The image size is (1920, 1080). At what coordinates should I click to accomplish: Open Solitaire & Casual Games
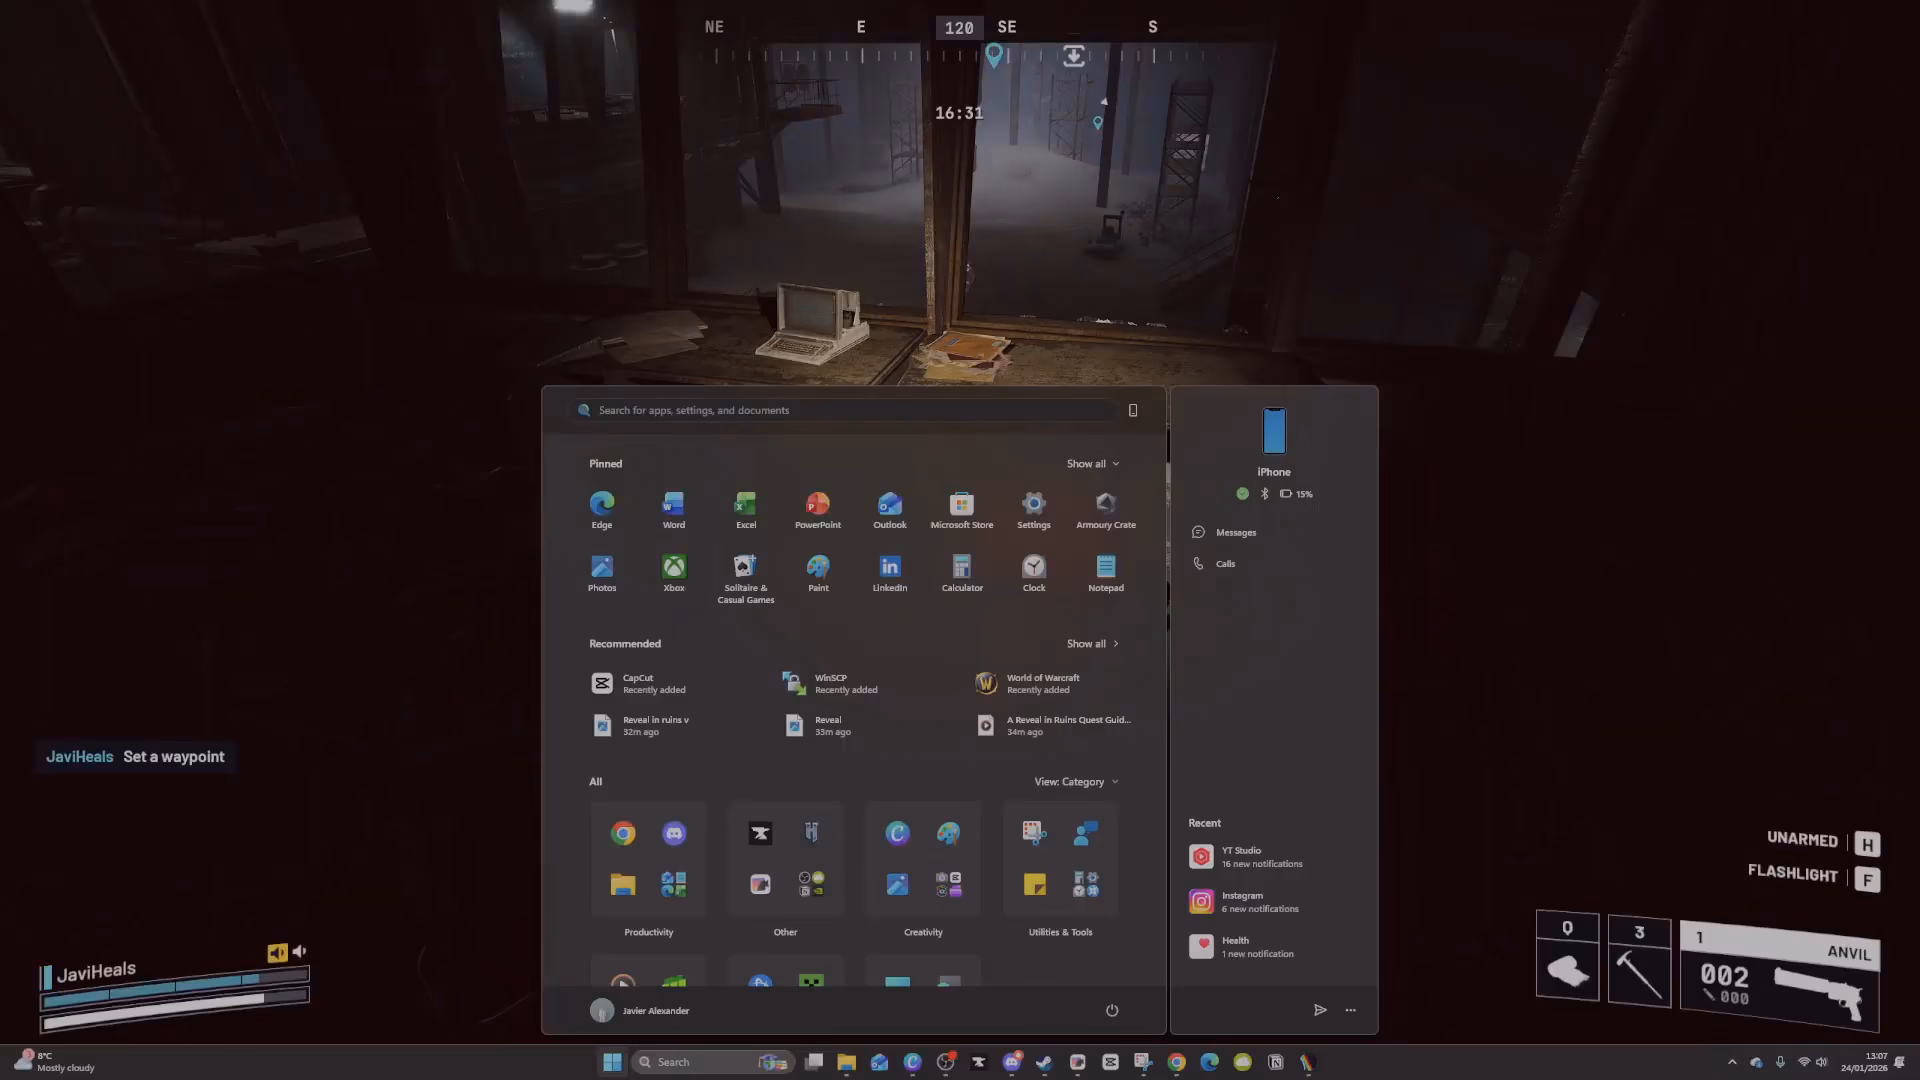(x=745, y=579)
